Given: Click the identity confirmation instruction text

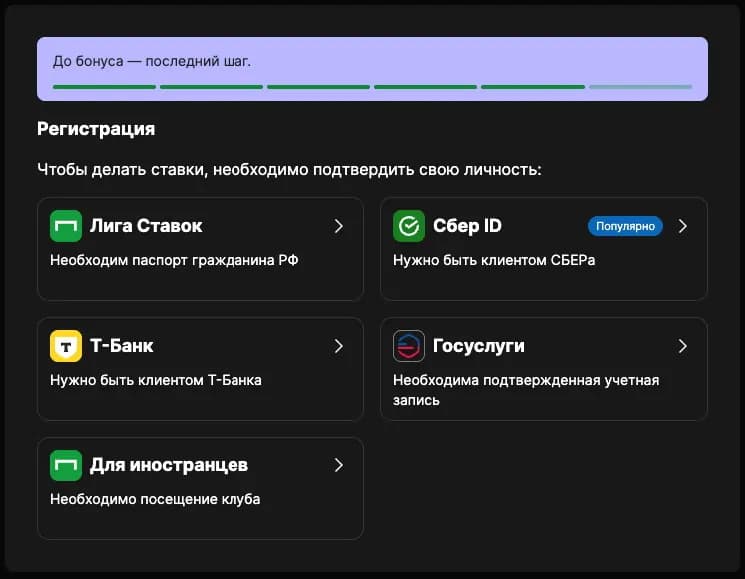Looking at the screenshot, I should 289,170.
